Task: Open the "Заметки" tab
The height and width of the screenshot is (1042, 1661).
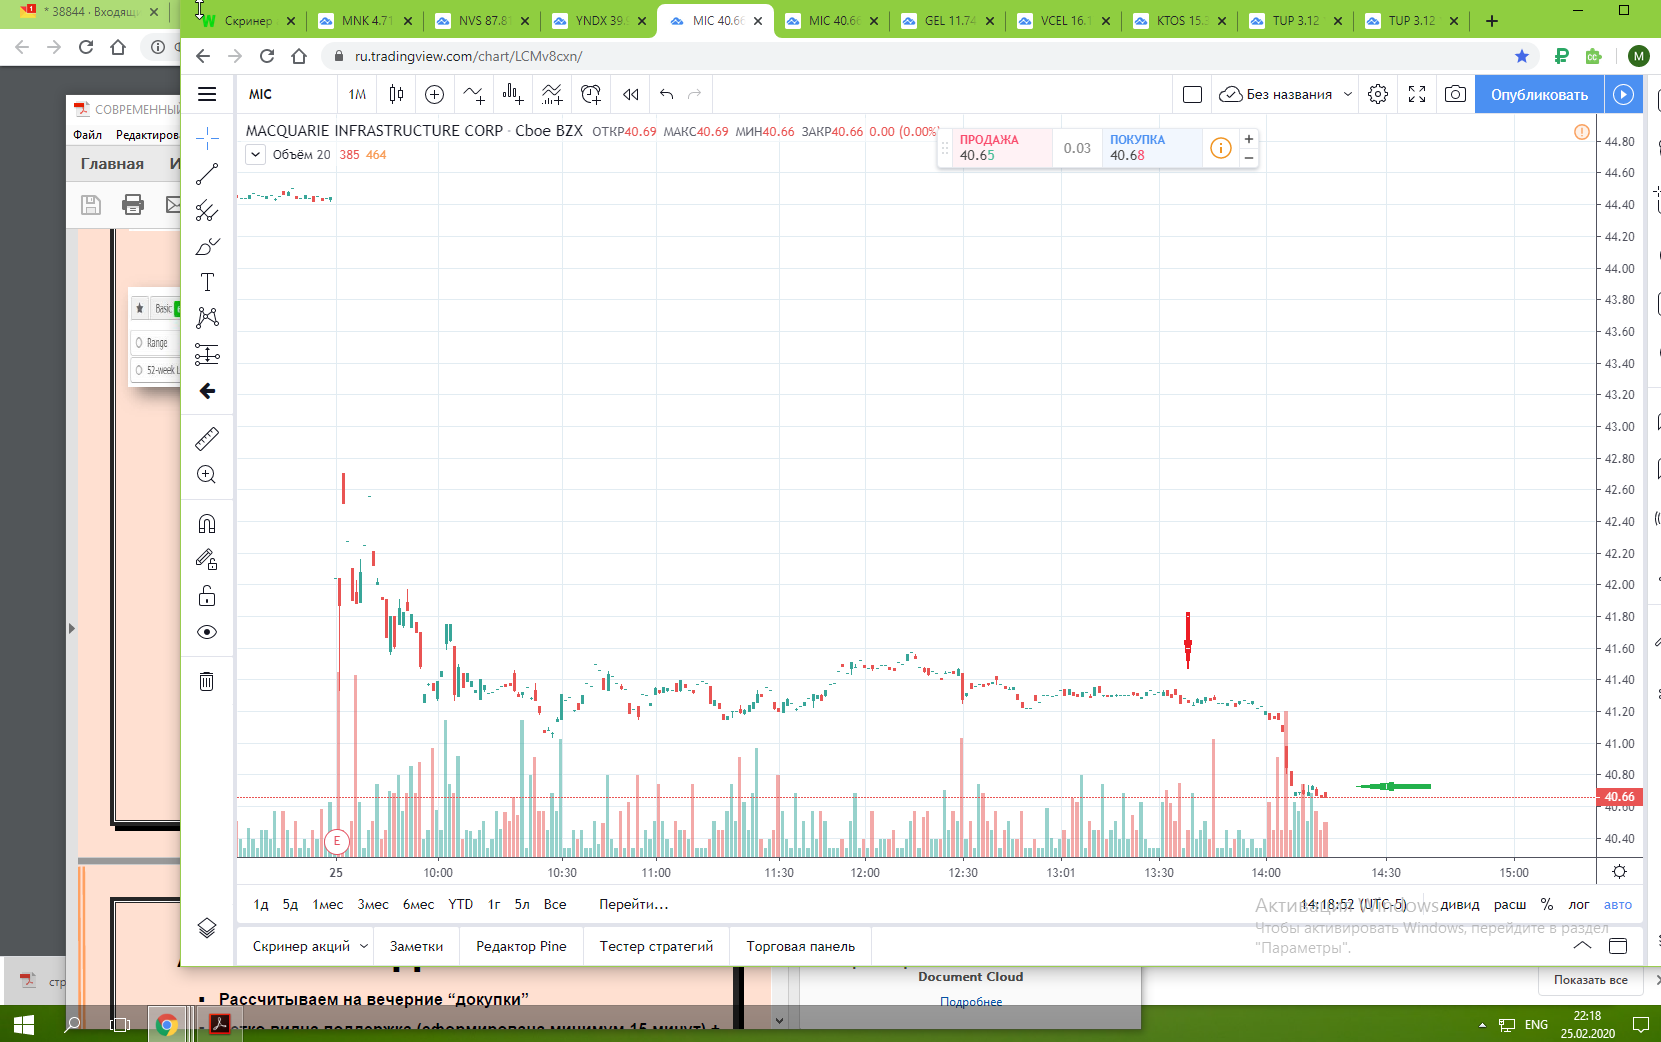Action: pyautogui.click(x=416, y=946)
